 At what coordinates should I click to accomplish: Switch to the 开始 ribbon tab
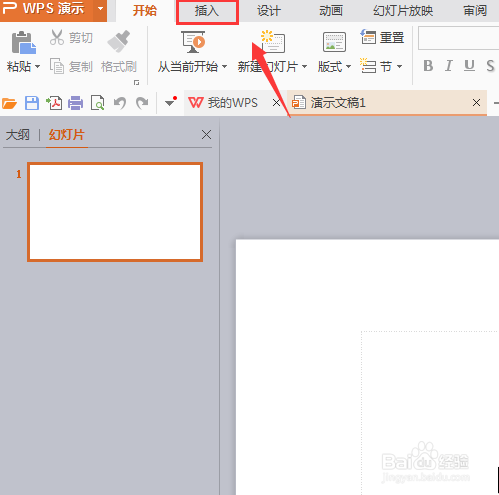[145, 11]
